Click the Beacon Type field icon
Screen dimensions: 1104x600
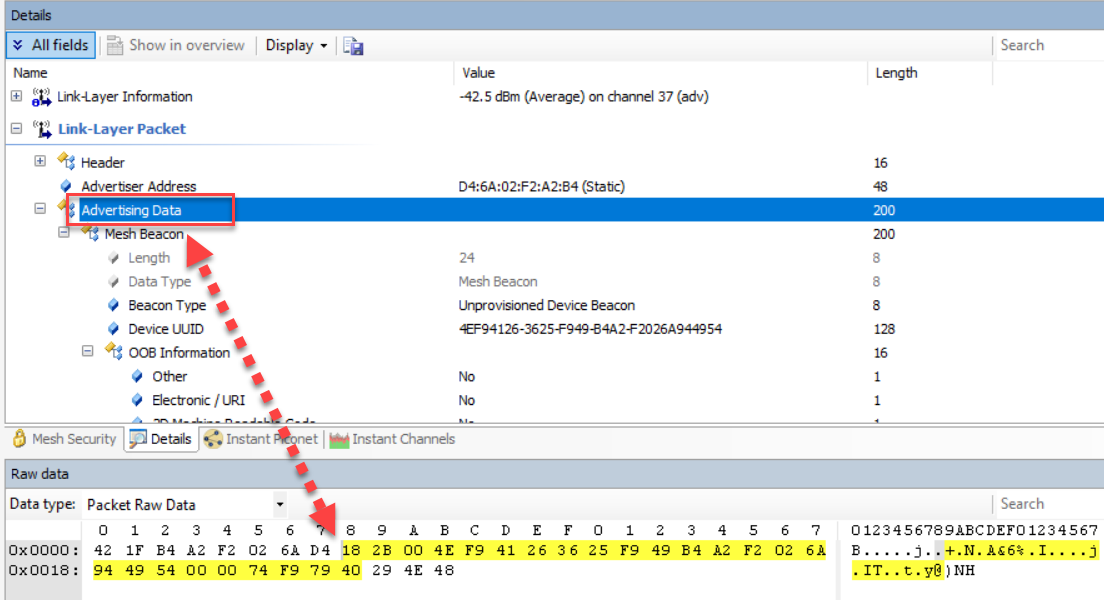114,305
